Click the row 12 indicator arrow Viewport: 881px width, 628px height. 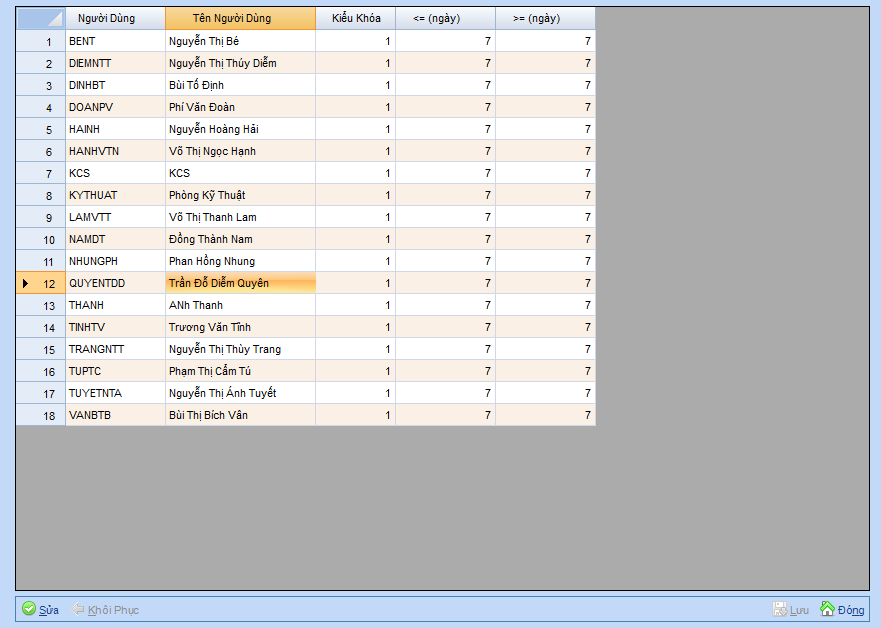(25, 283)
